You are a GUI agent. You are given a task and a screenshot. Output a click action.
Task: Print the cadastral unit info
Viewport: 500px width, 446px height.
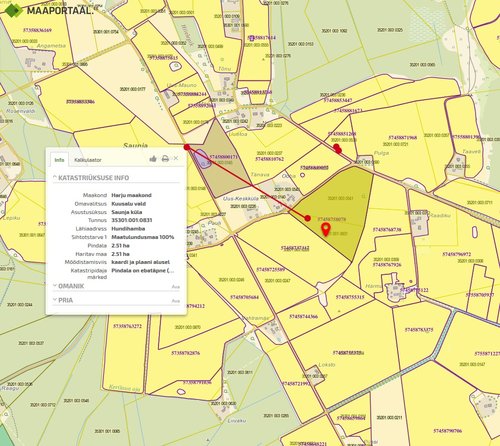click(165, 159)
